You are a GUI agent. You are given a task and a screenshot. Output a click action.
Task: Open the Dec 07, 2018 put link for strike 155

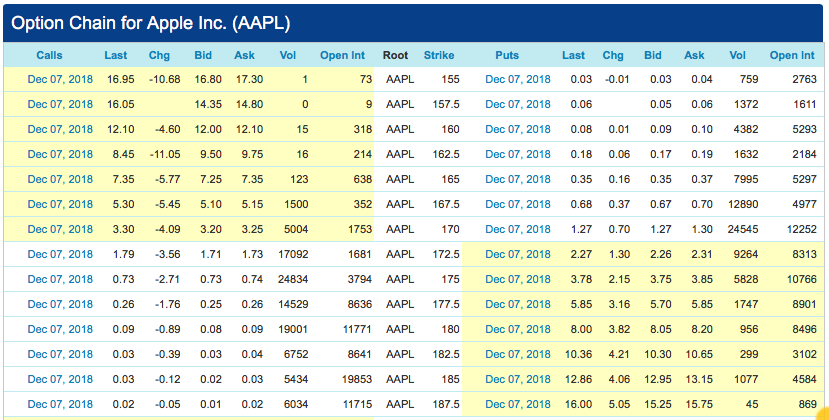518,79
